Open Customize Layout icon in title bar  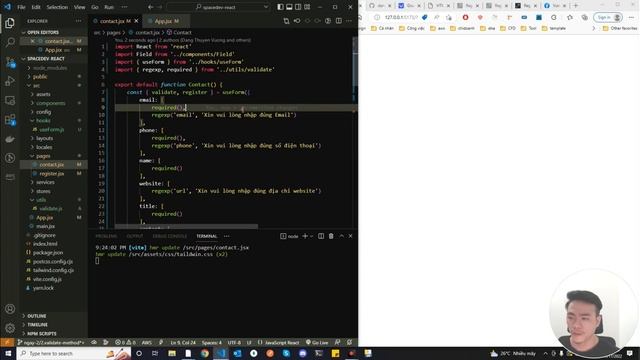click(x=307, y=7)
